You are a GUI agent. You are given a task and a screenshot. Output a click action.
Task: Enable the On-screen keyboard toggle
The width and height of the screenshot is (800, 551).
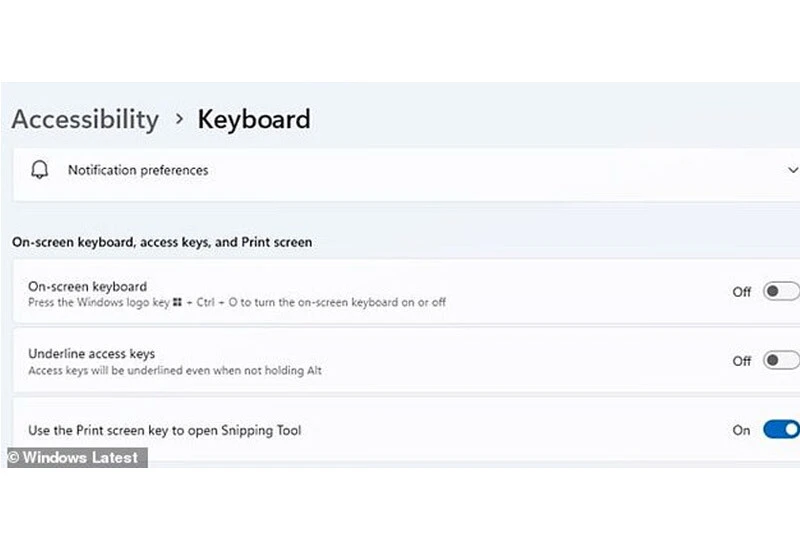pos(781,292)
